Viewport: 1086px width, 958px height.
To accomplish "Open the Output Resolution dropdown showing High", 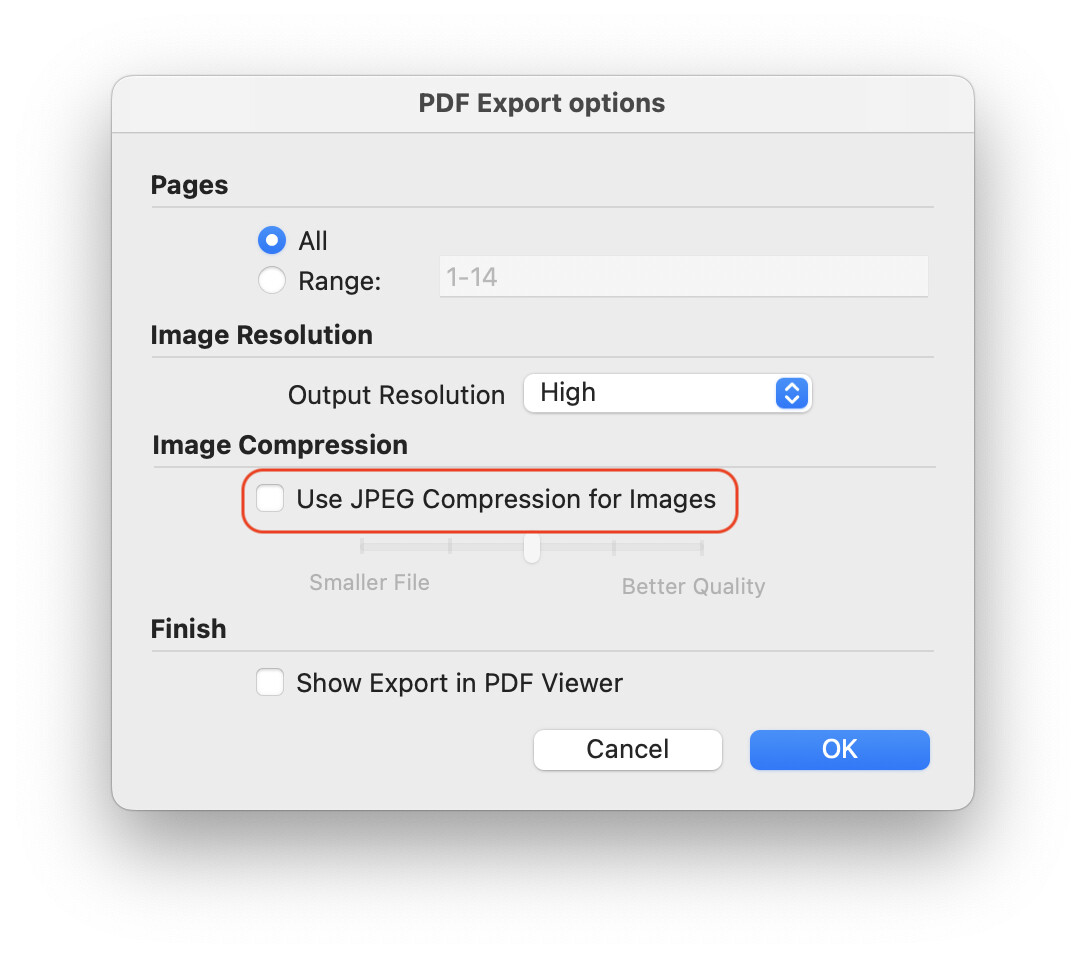I will tap(666, 393).
